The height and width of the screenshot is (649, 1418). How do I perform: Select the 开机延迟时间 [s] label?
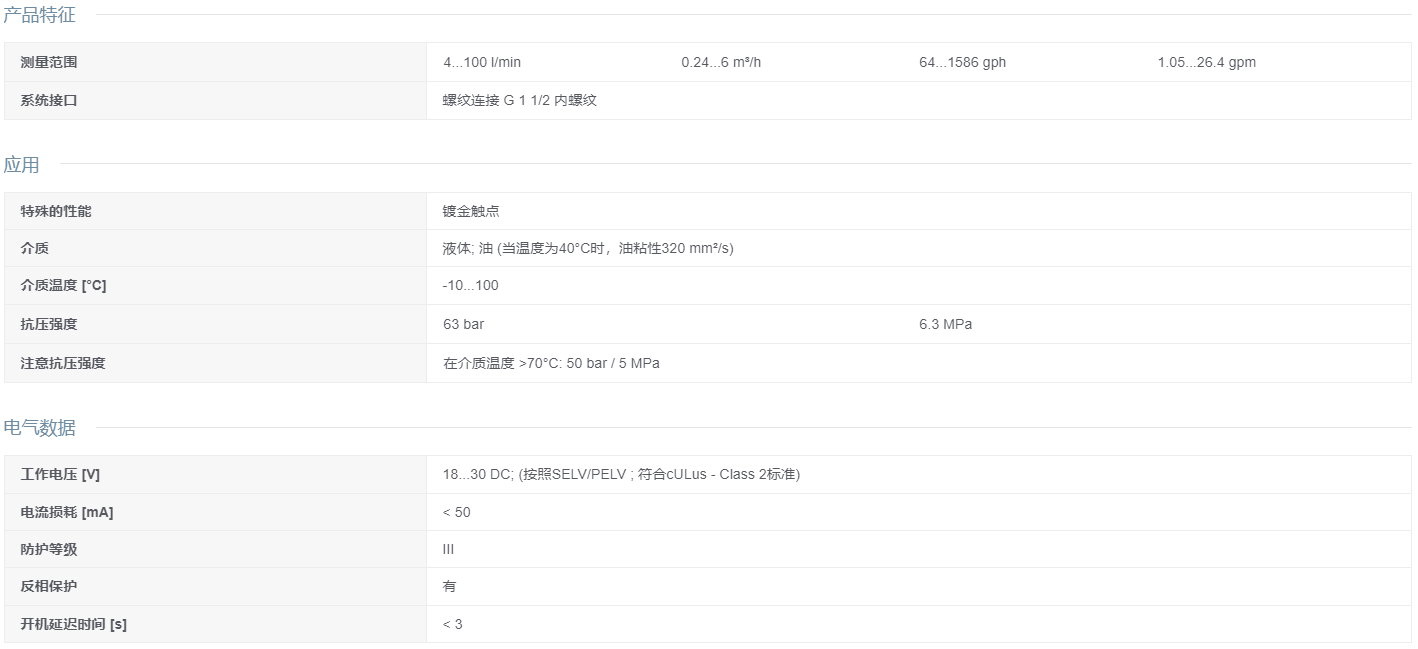tap(74, 624)
